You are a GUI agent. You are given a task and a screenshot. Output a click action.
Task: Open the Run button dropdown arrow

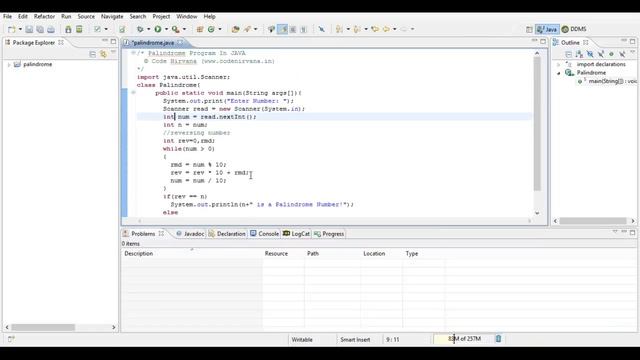pyautogui.click(x=166, y=29)
